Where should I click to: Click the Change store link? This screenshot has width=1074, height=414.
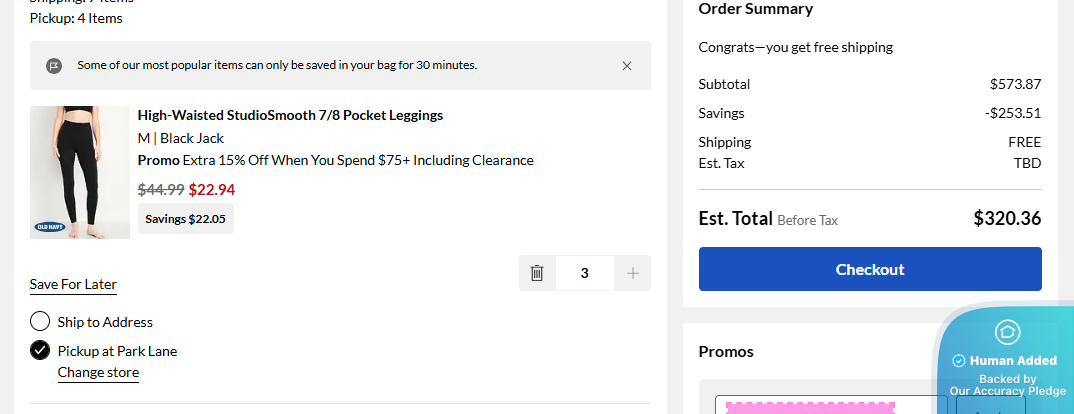pyautogui.click(x=98, y=373)
